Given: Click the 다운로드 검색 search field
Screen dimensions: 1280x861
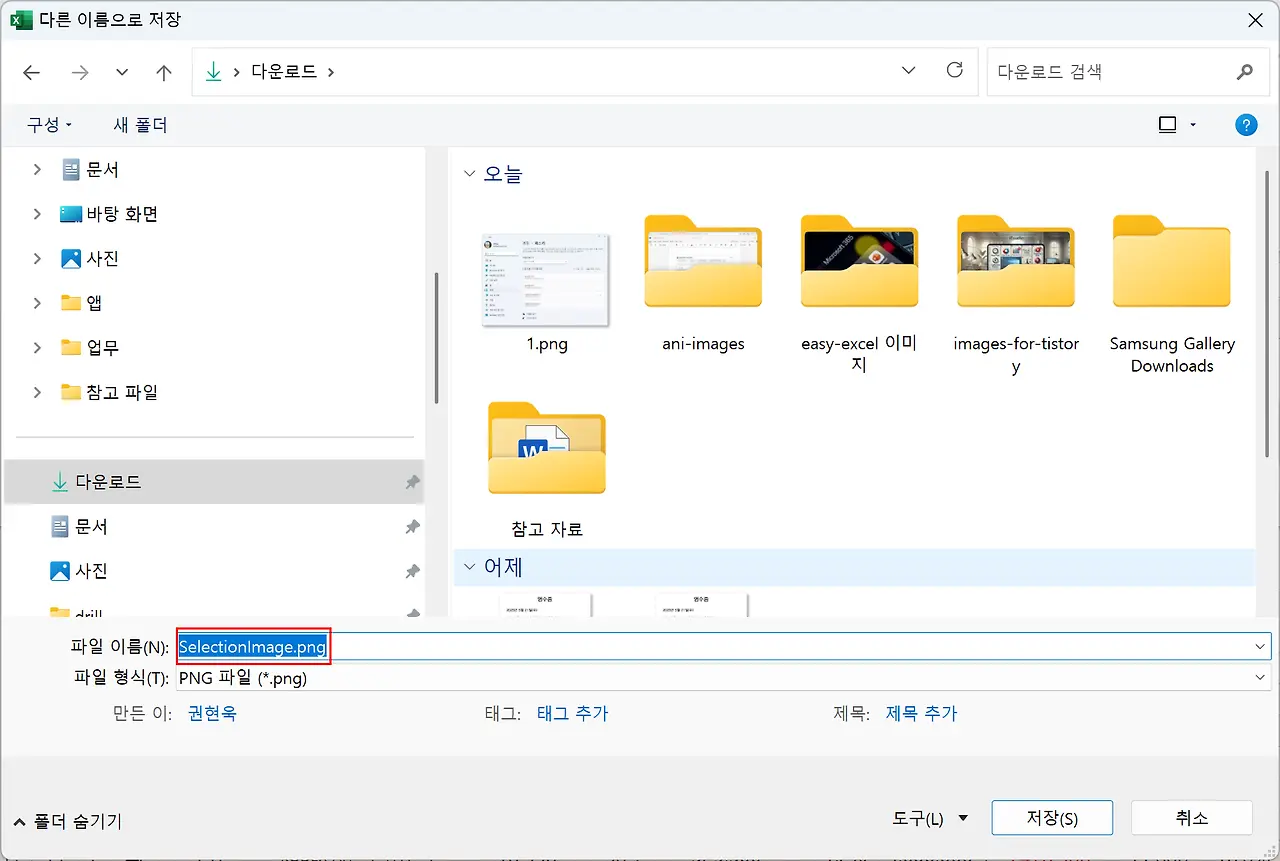Looking at the screenshot, I should click(x=1110, y=72).
